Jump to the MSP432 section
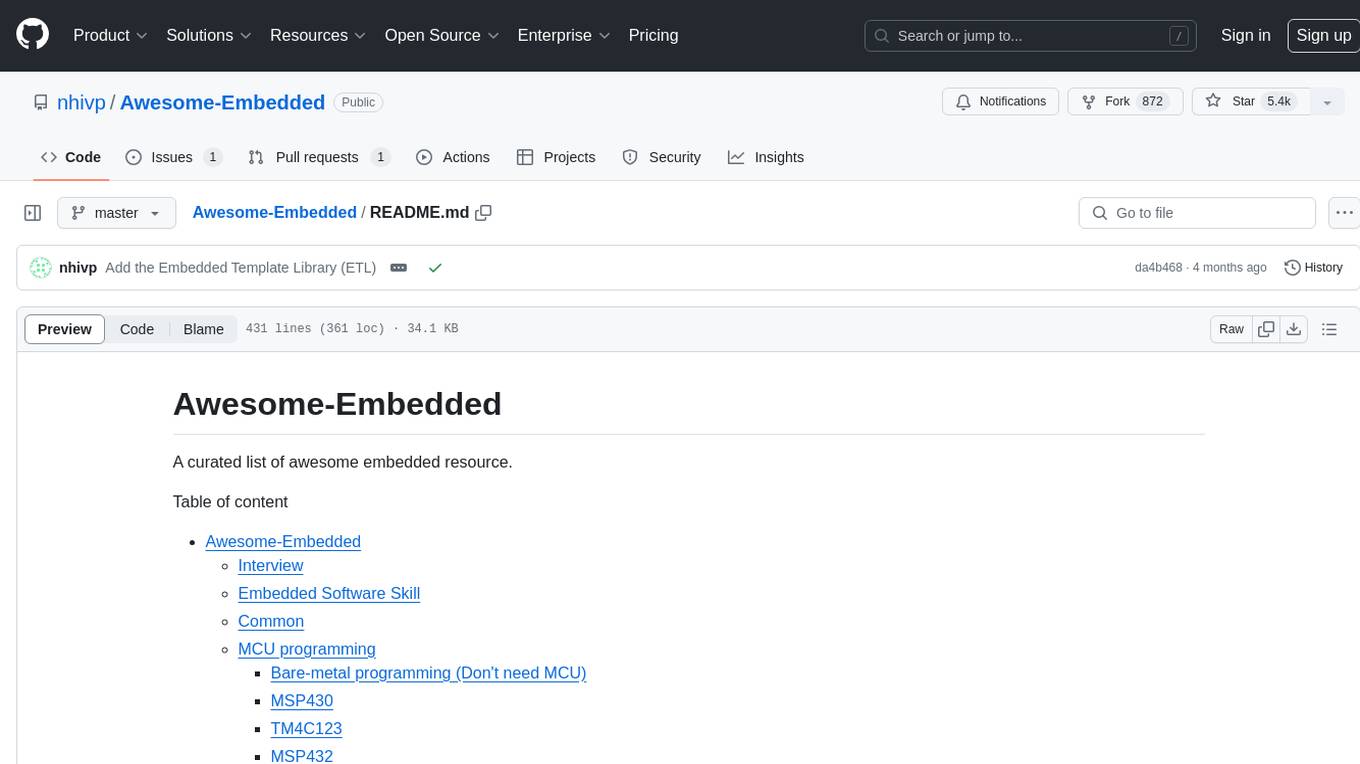The width and height of the screenshot is (1360, 764). [x=302, y=756]
